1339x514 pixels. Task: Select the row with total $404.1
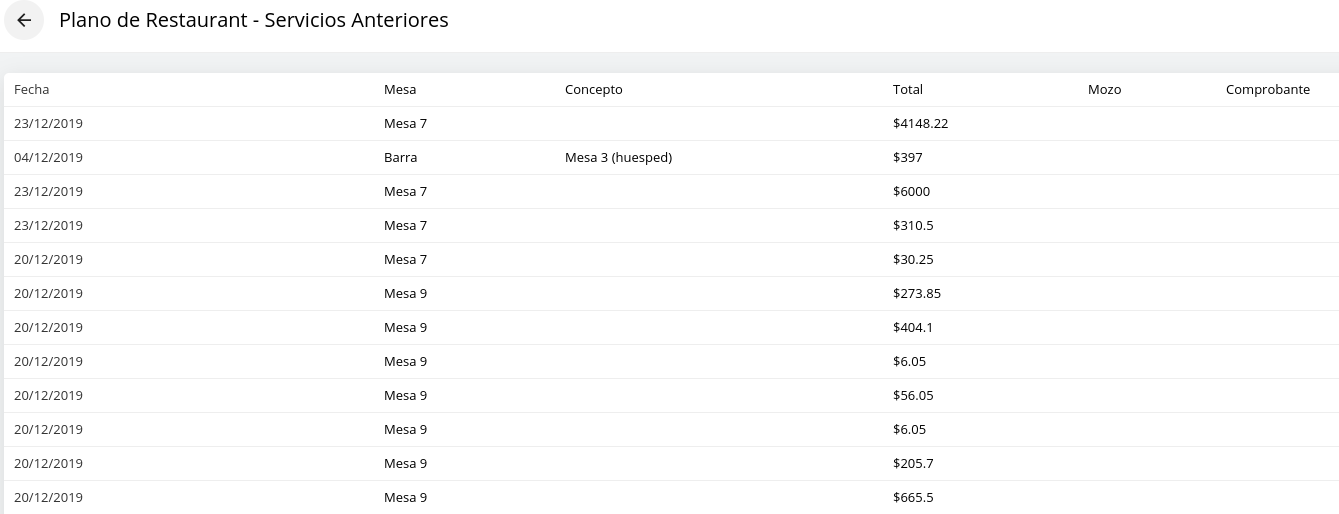click(x=913, y=328)
